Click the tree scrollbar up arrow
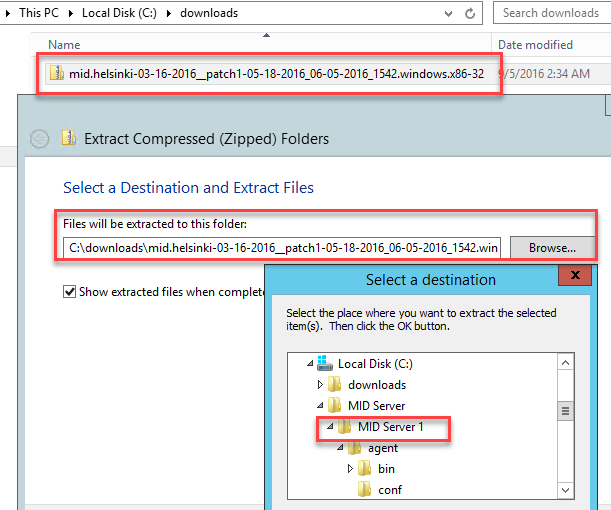 tap(565, 363)
